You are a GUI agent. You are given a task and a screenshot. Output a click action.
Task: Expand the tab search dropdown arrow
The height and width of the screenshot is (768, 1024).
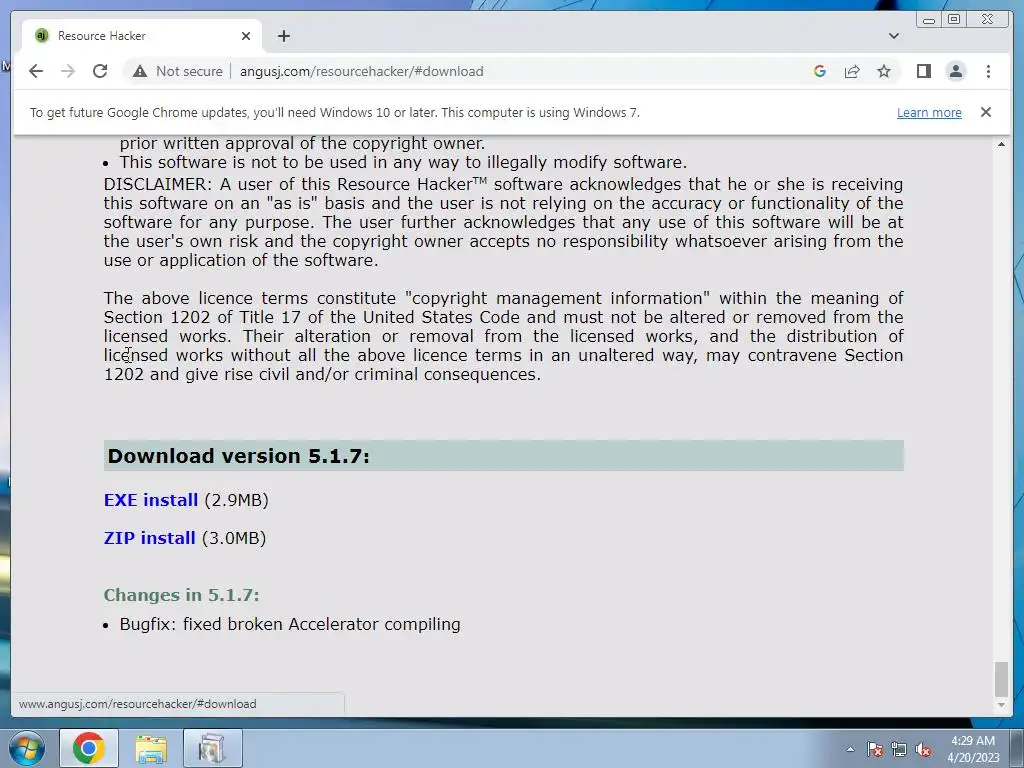tap(894, 36)
